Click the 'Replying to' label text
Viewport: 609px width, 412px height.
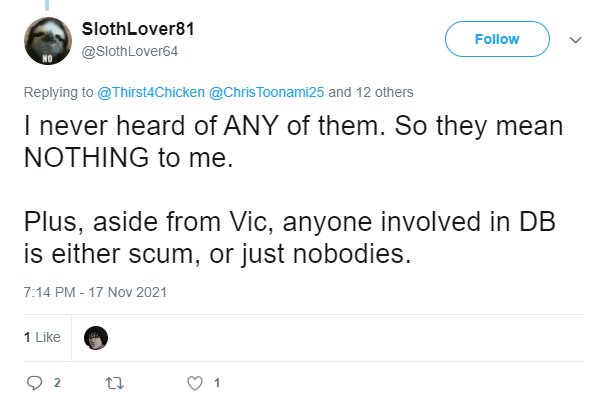tap(59, 92)
